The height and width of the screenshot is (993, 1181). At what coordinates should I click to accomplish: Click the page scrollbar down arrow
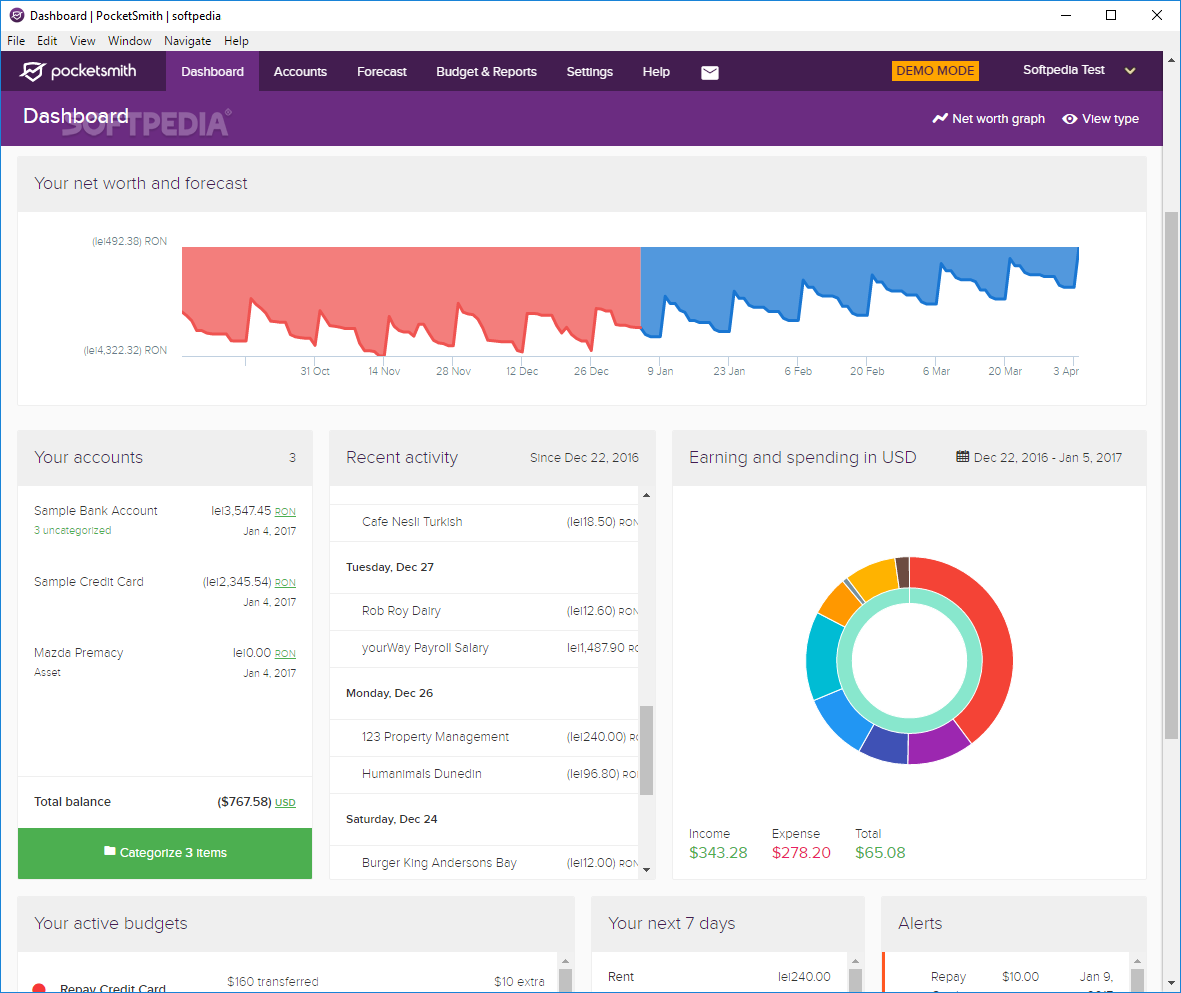point(1171,983)
